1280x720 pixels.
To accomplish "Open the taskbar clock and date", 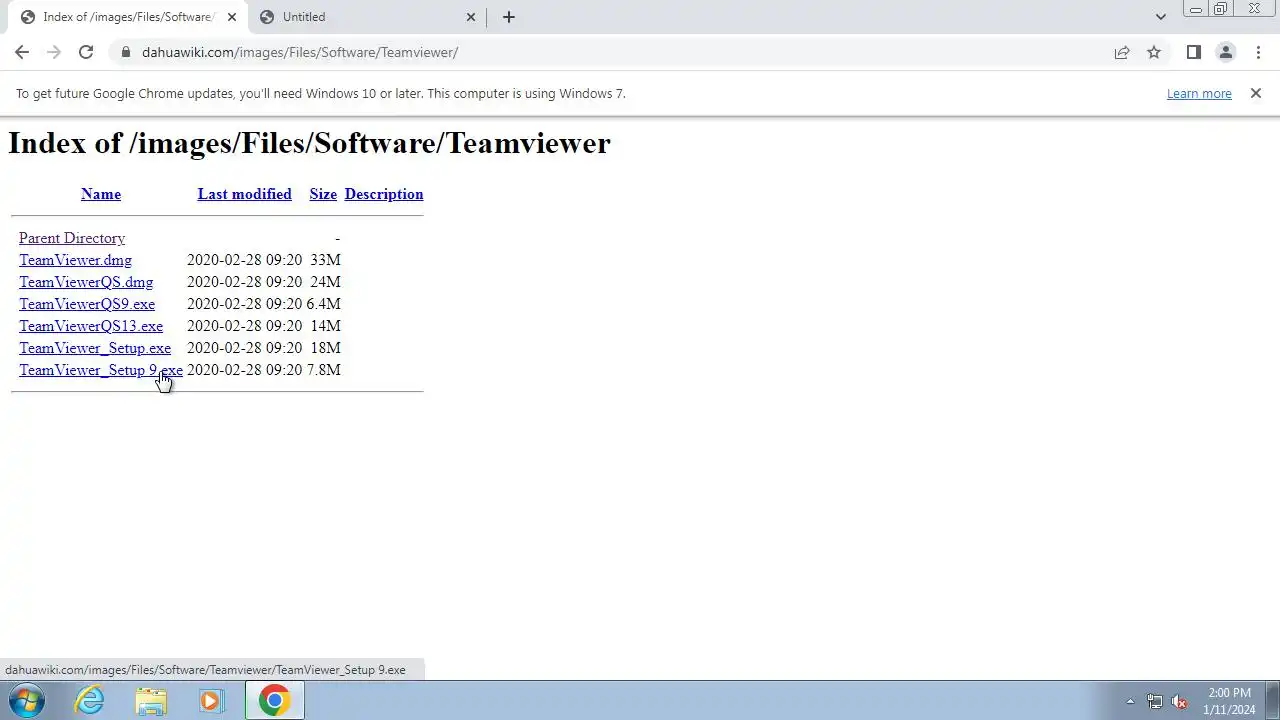I will (x=1229, y=701).
